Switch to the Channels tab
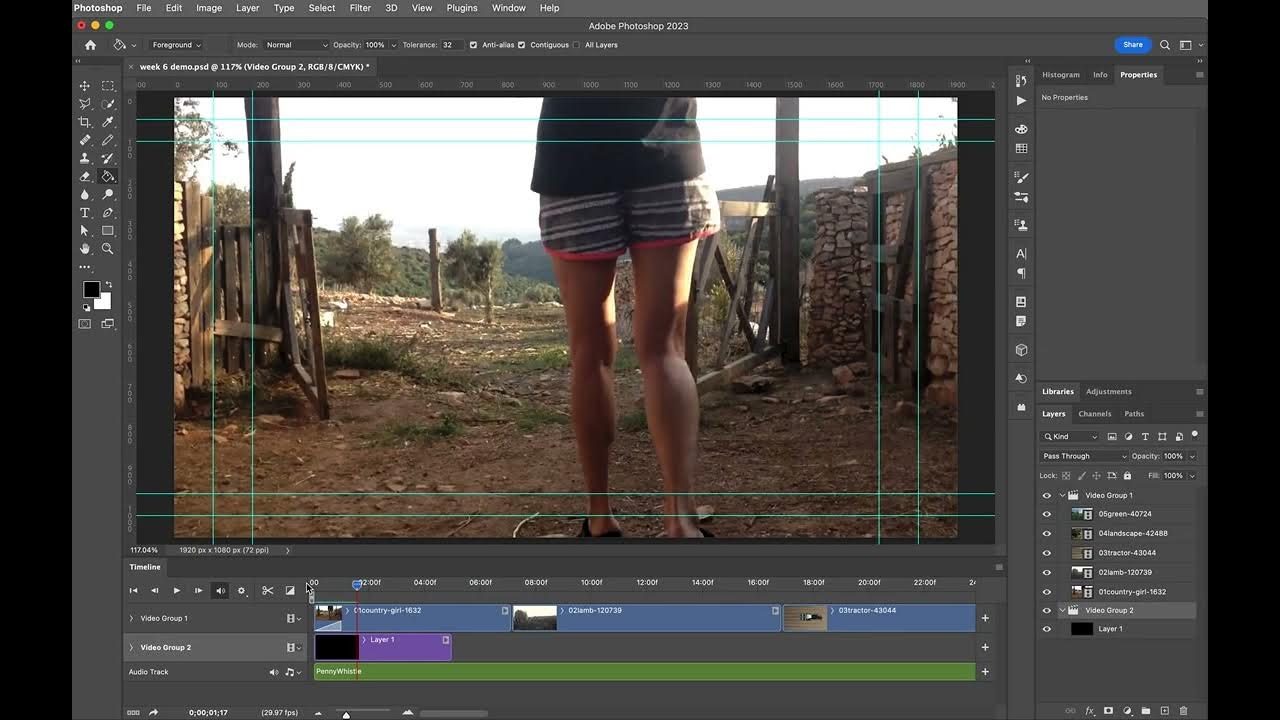This screenshot has width=1280, height=720. click(1094, 414)
